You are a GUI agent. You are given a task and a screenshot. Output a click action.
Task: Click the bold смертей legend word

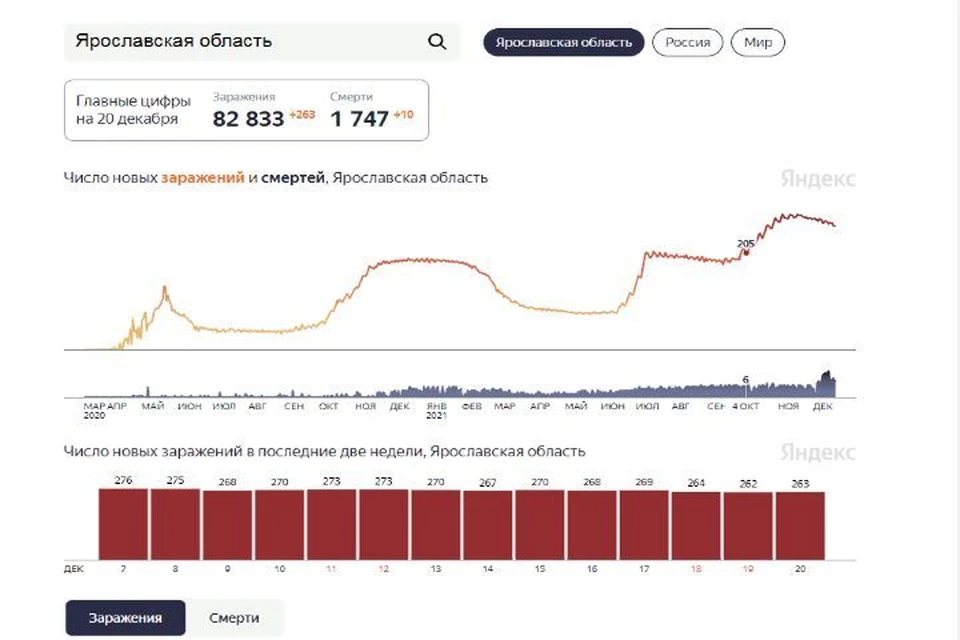pos(293,178)
